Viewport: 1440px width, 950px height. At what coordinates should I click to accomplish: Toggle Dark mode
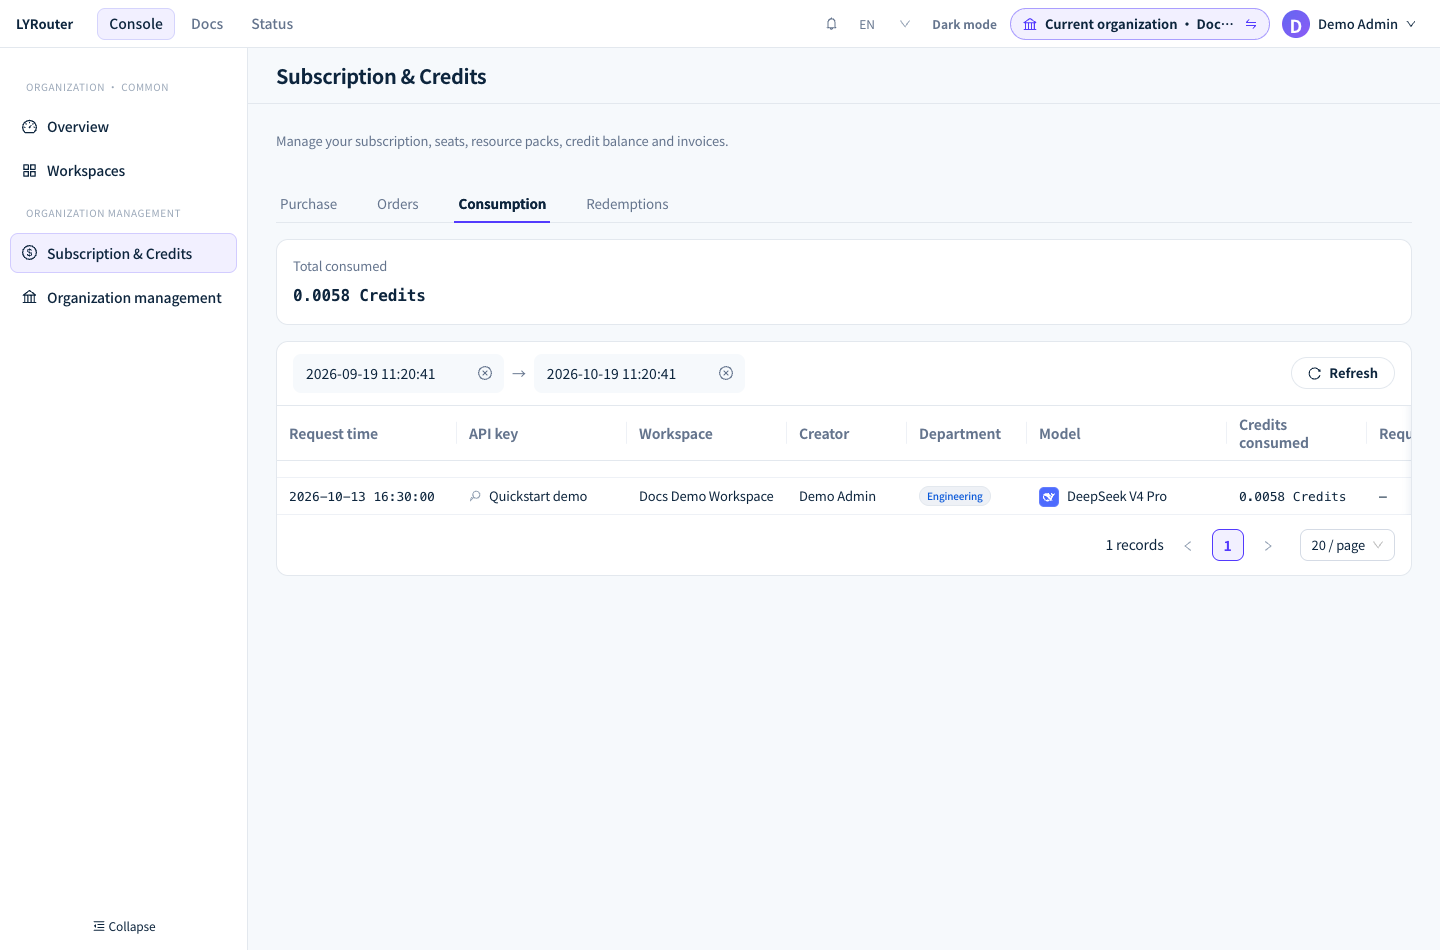[x=964, y=24]
